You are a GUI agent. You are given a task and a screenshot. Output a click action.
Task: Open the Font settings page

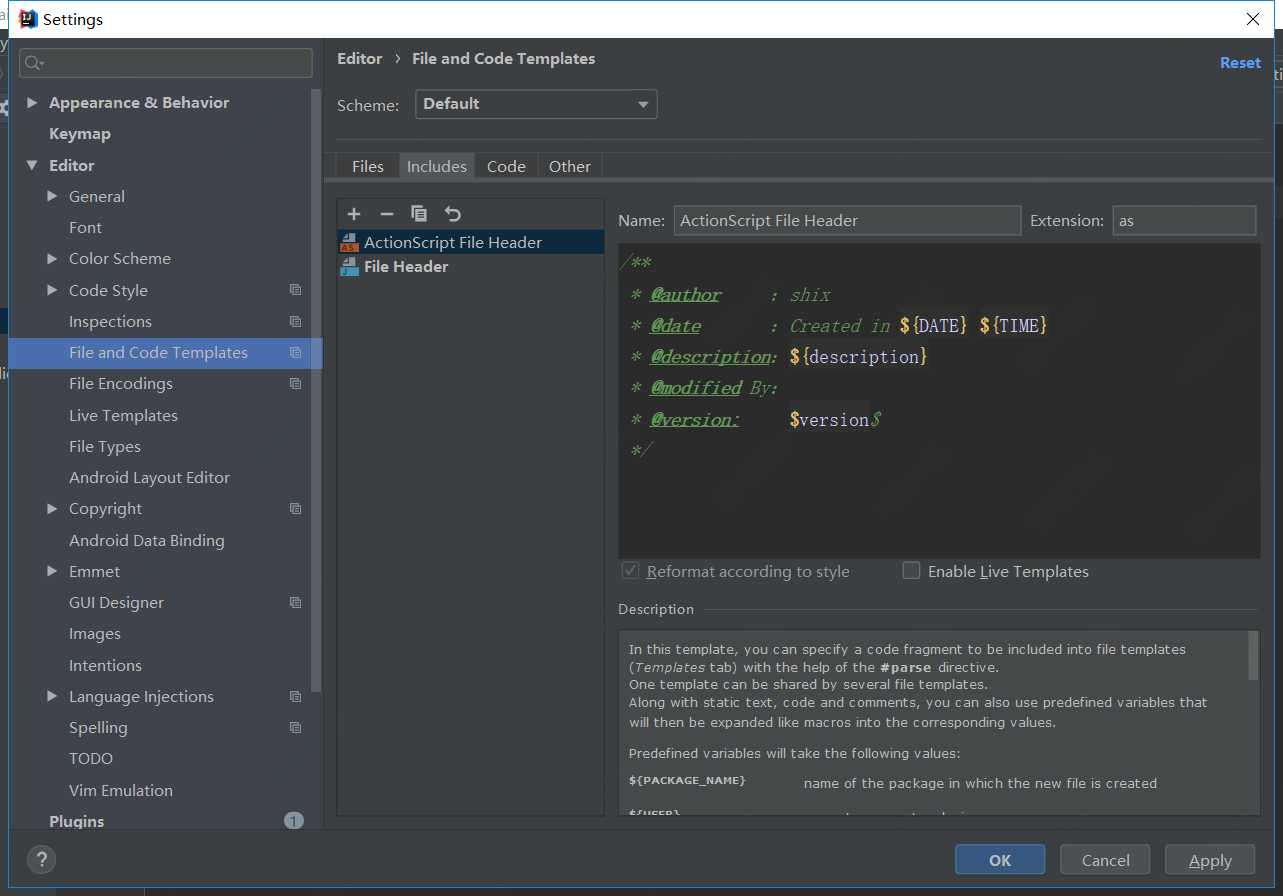[x=85, y=227]
